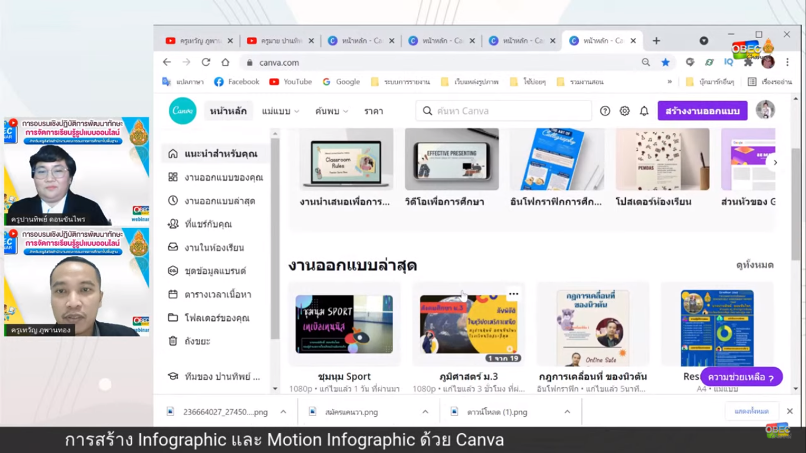806x453 pixels.
Task: Click the canva.com address bar
Action: click(442, 62)
